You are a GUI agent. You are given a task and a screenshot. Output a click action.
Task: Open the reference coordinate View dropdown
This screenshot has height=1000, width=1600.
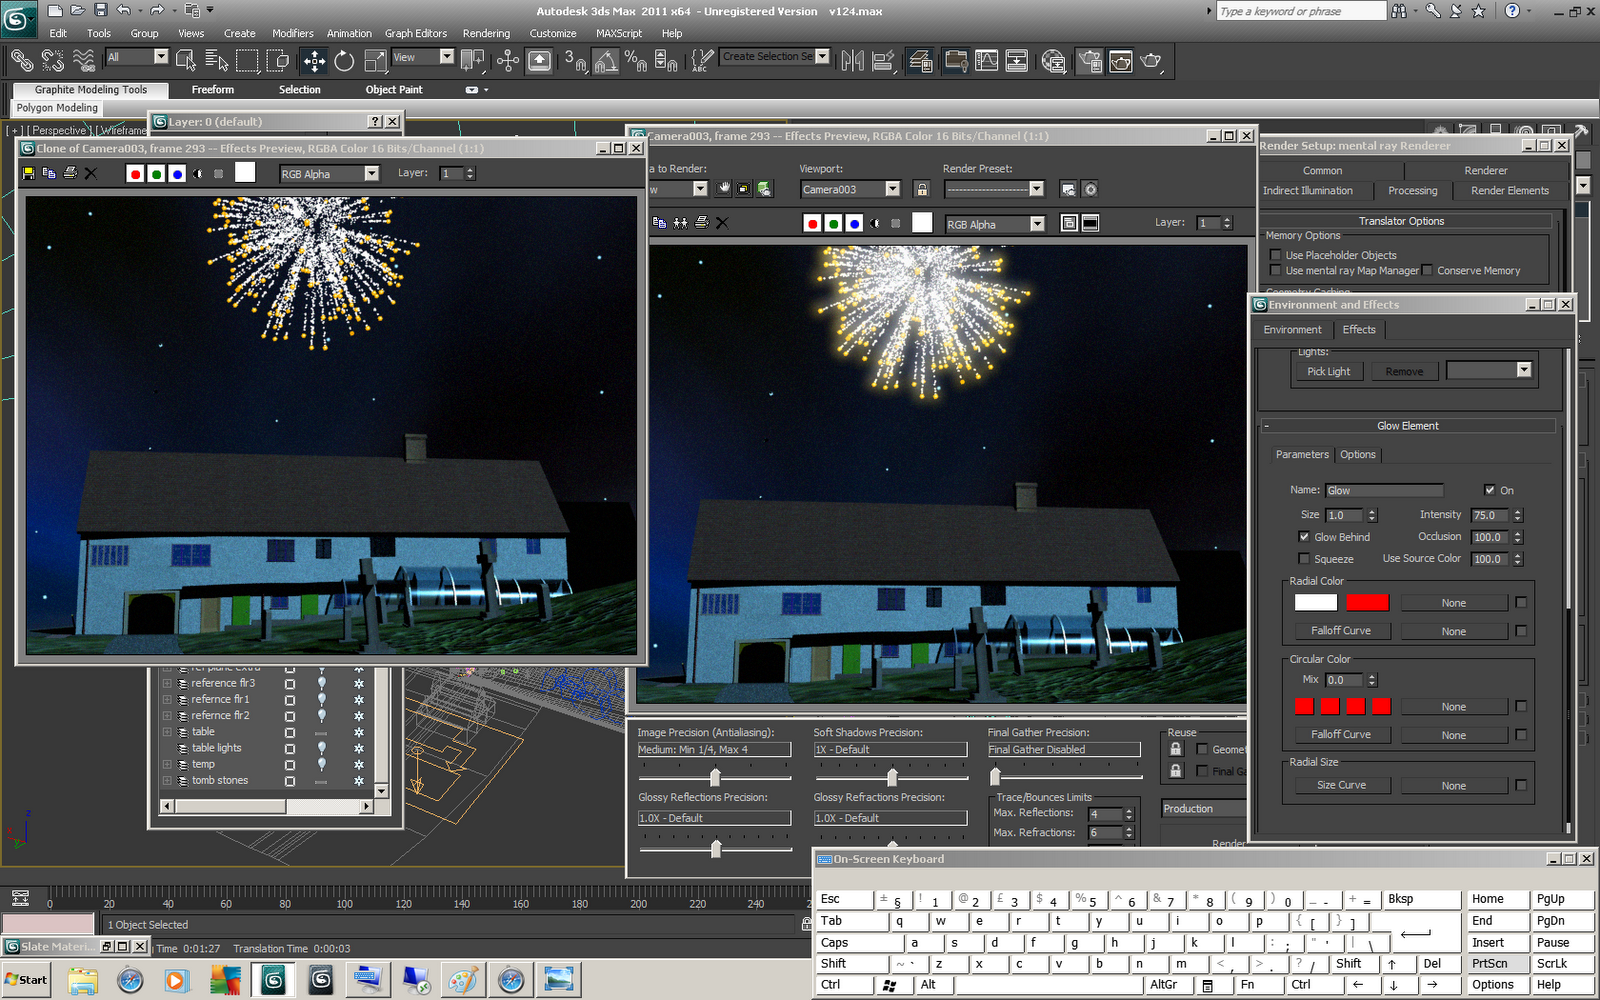[x=423, y=57]
